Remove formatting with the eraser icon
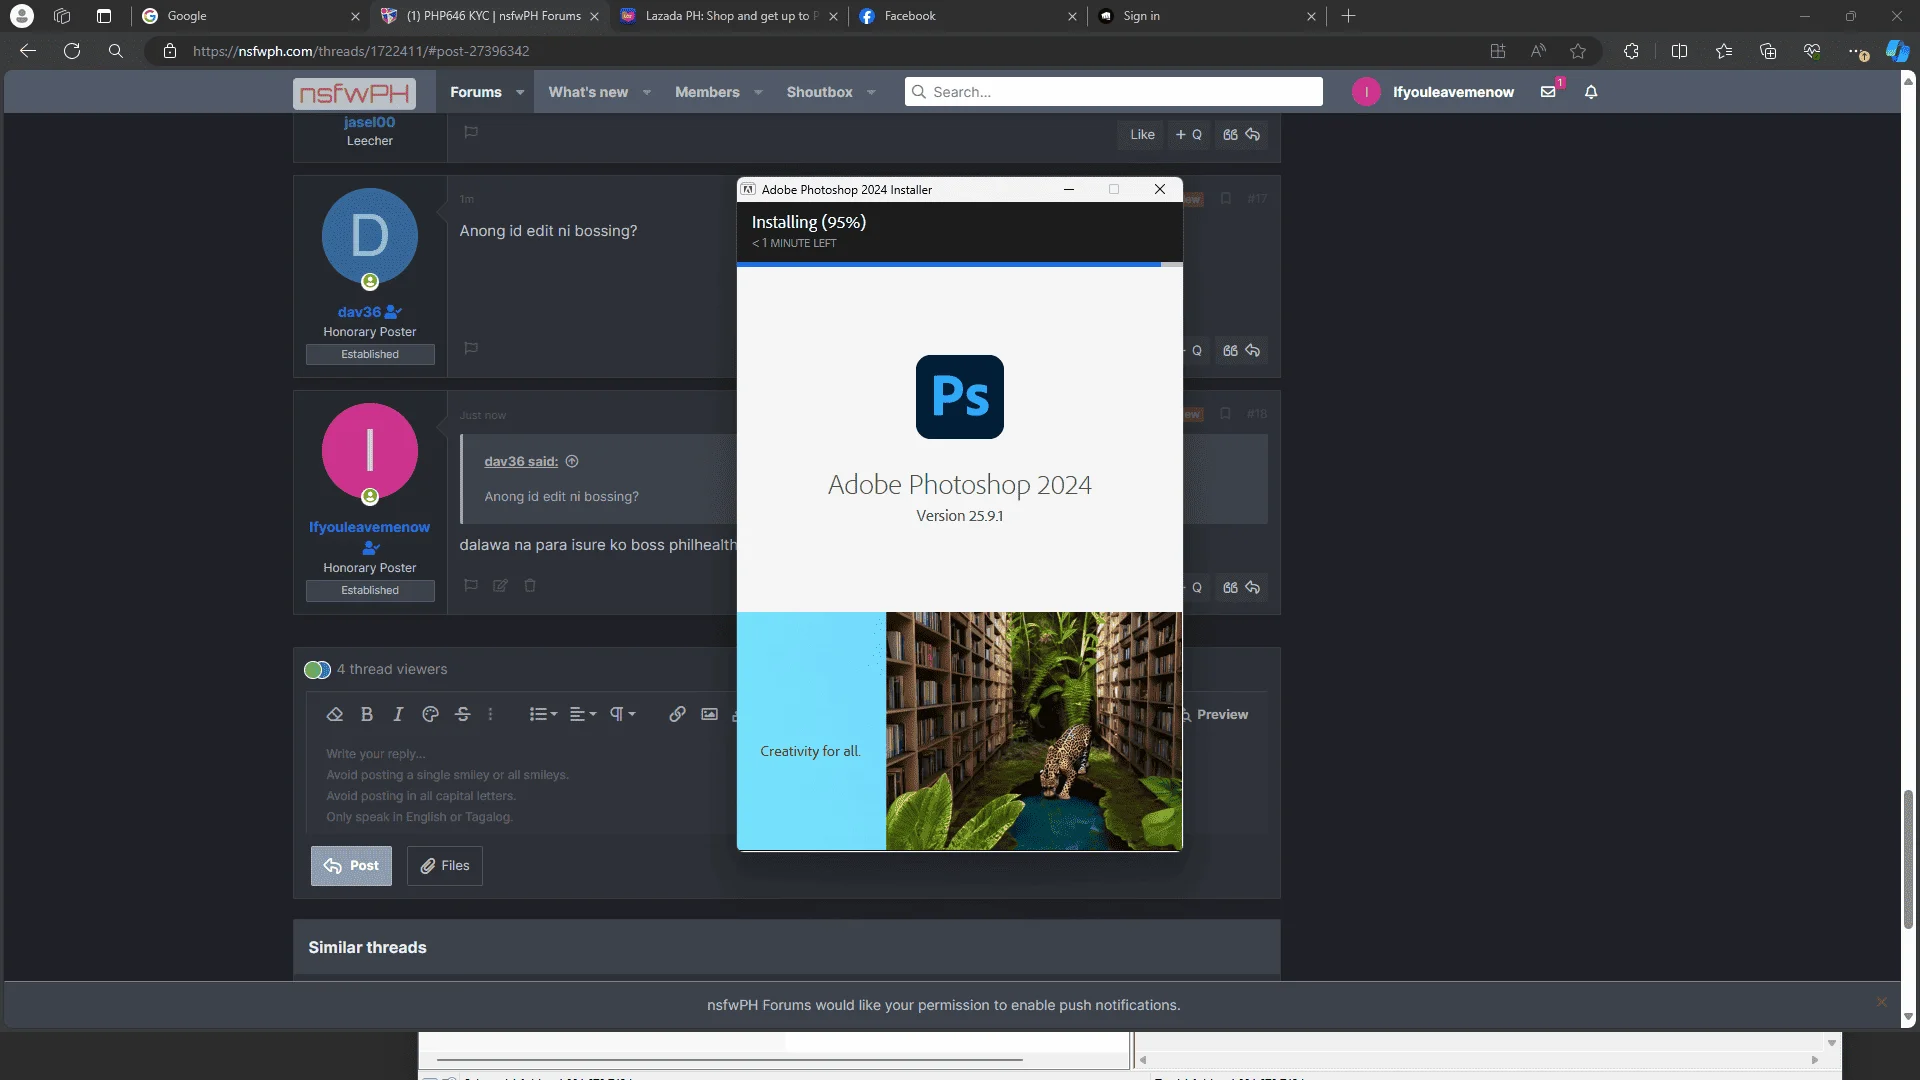 click(335, 714)
